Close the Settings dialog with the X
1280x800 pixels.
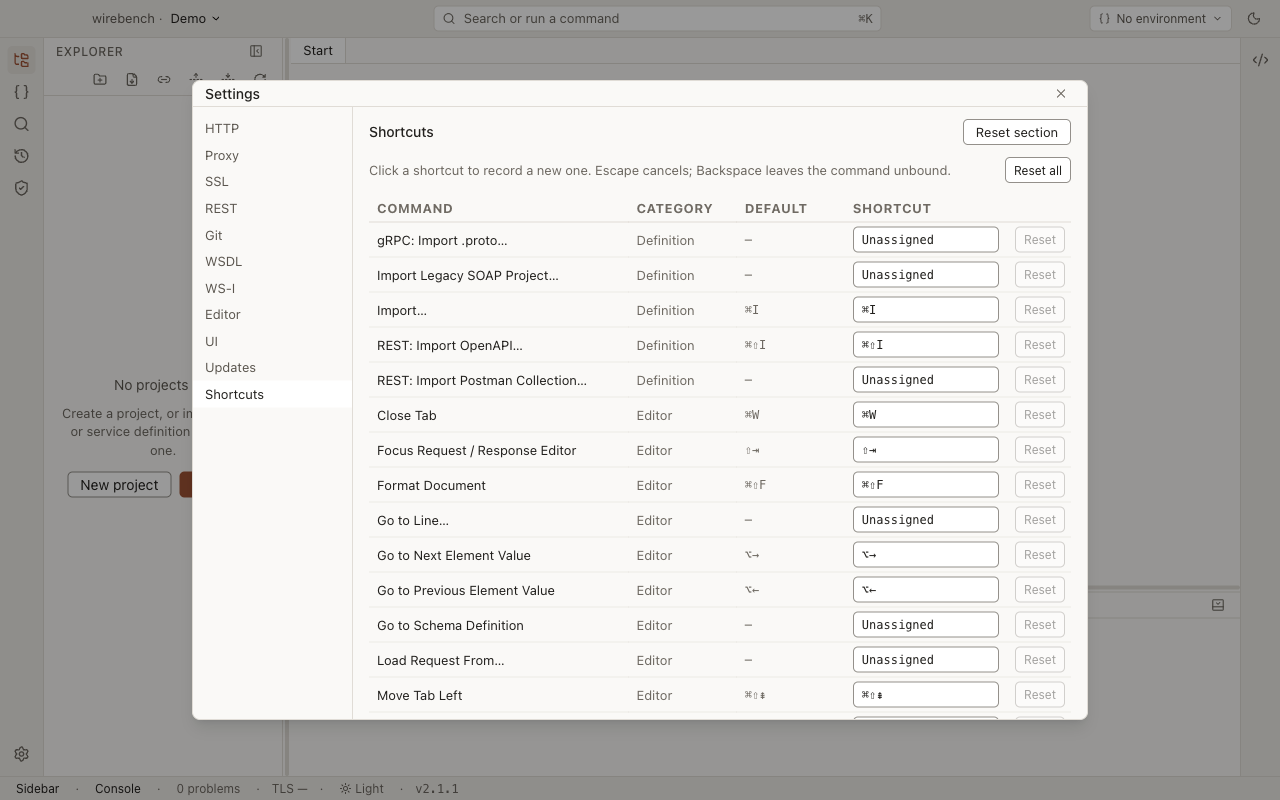pos(1061,94)
